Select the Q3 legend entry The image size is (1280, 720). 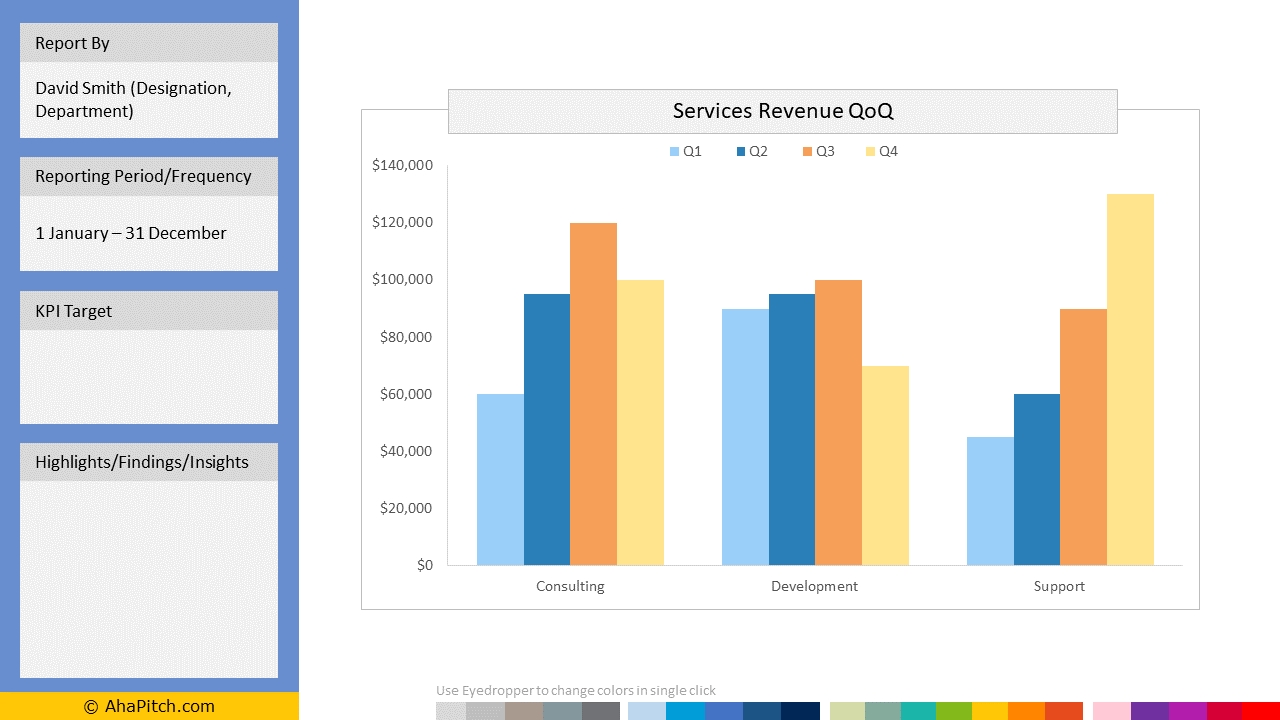(818, 151)
